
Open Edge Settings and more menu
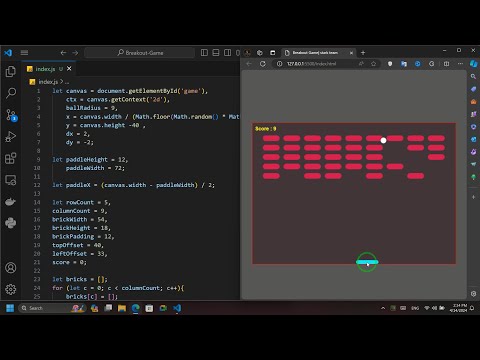tap(460, 64)
